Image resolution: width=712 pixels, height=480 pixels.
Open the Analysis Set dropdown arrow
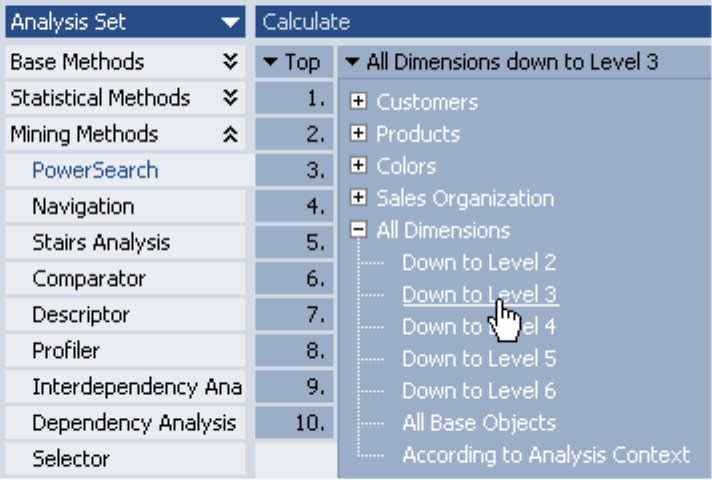(x=231, y=21)
